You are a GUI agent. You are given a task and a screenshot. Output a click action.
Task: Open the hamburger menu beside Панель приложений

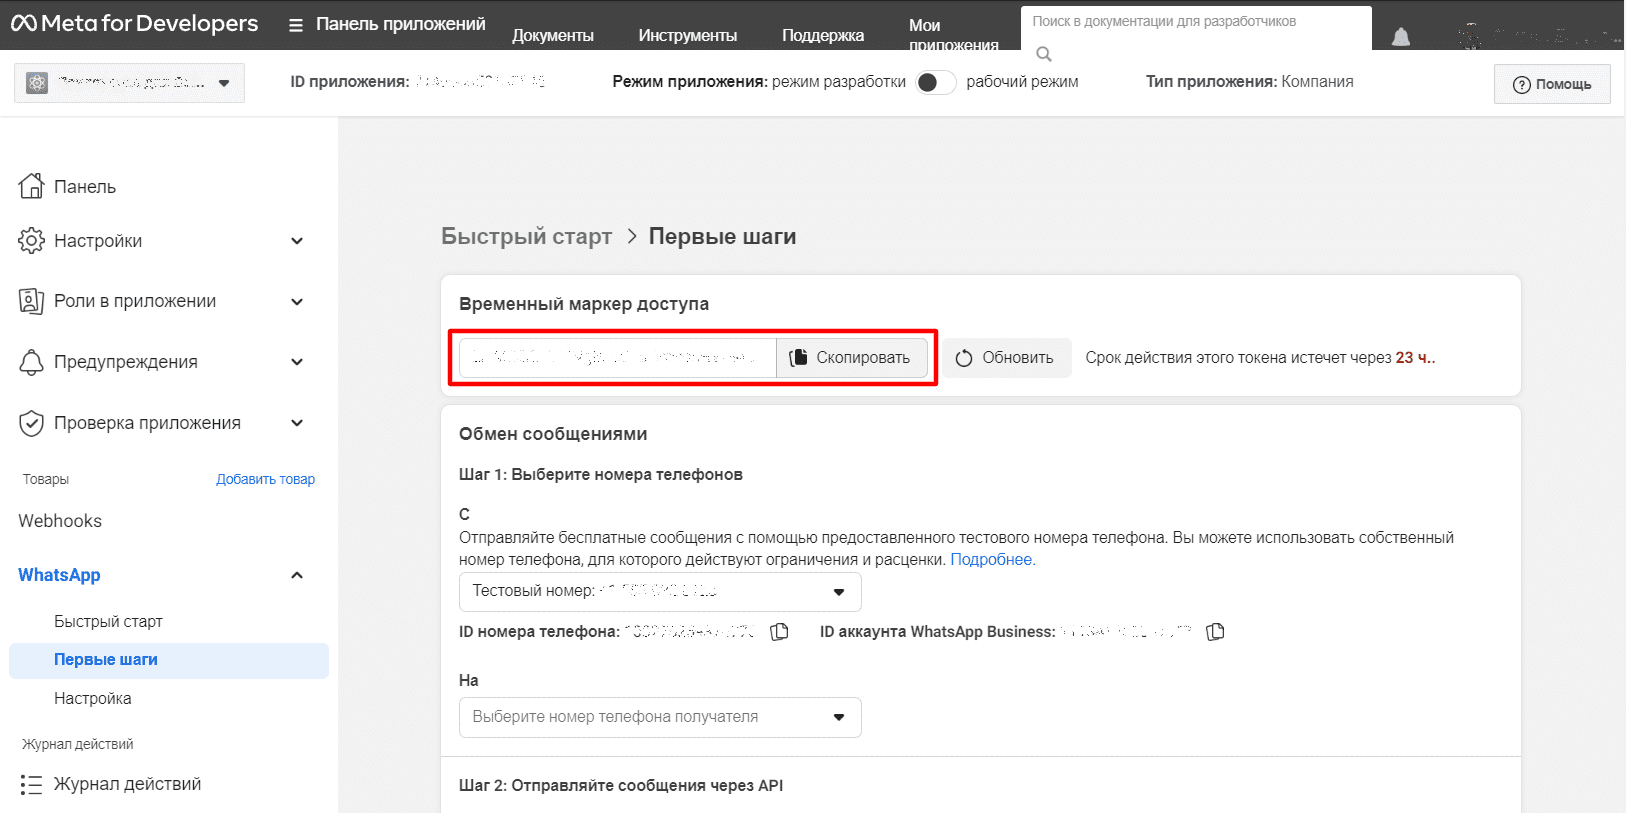pyautogui.click(x=296, y=25)
